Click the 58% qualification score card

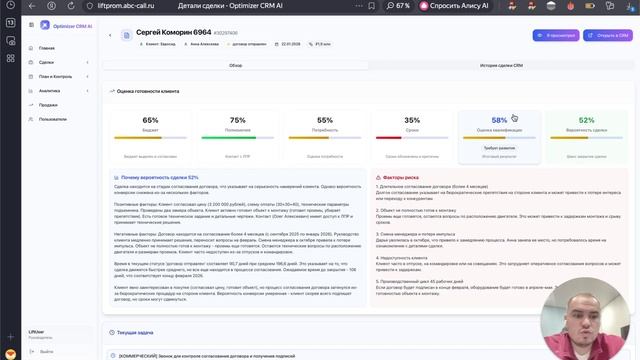[499, 137]
